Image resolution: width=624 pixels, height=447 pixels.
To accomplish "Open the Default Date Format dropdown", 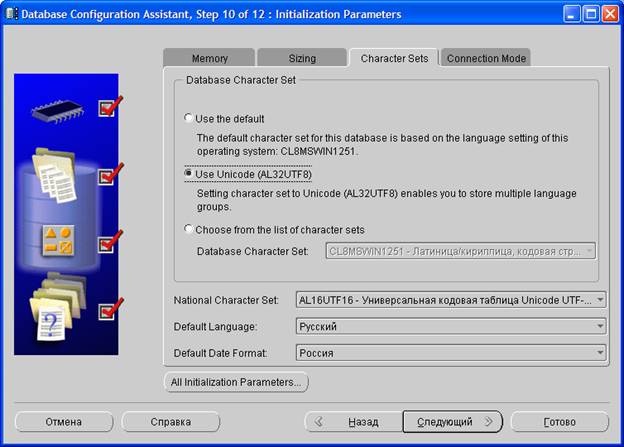I will click(599, 352).
